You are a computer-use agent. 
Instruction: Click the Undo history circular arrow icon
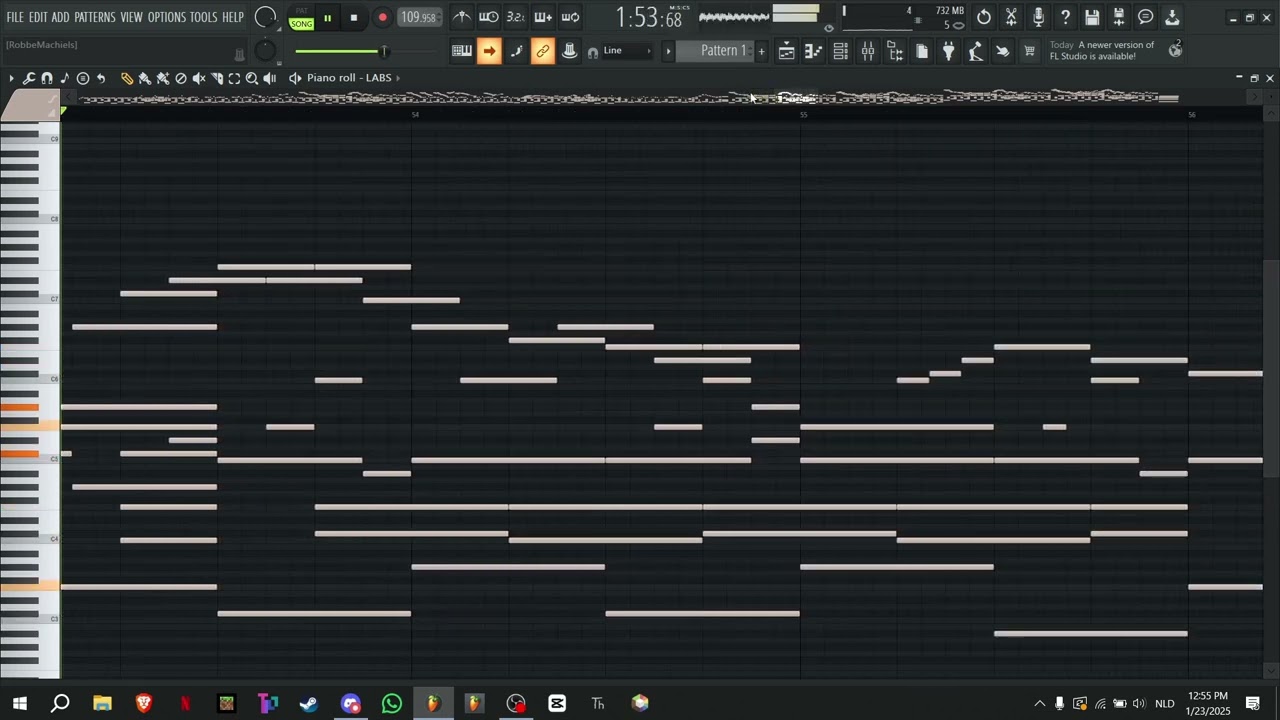pyautogui.click(x=984, y=17)
